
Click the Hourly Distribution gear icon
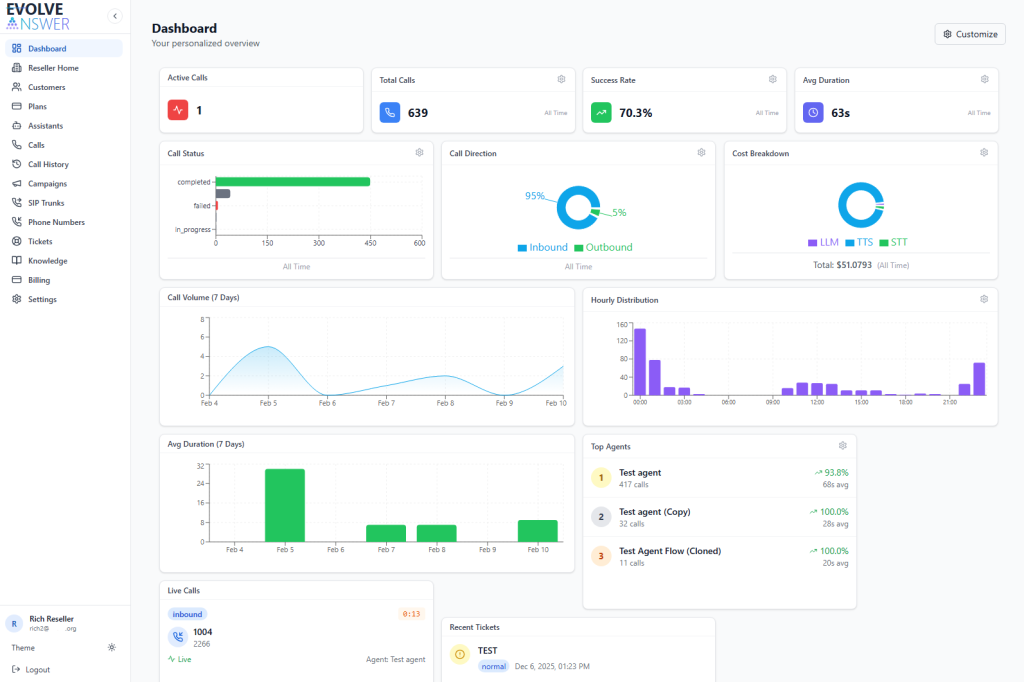[984, 299]
